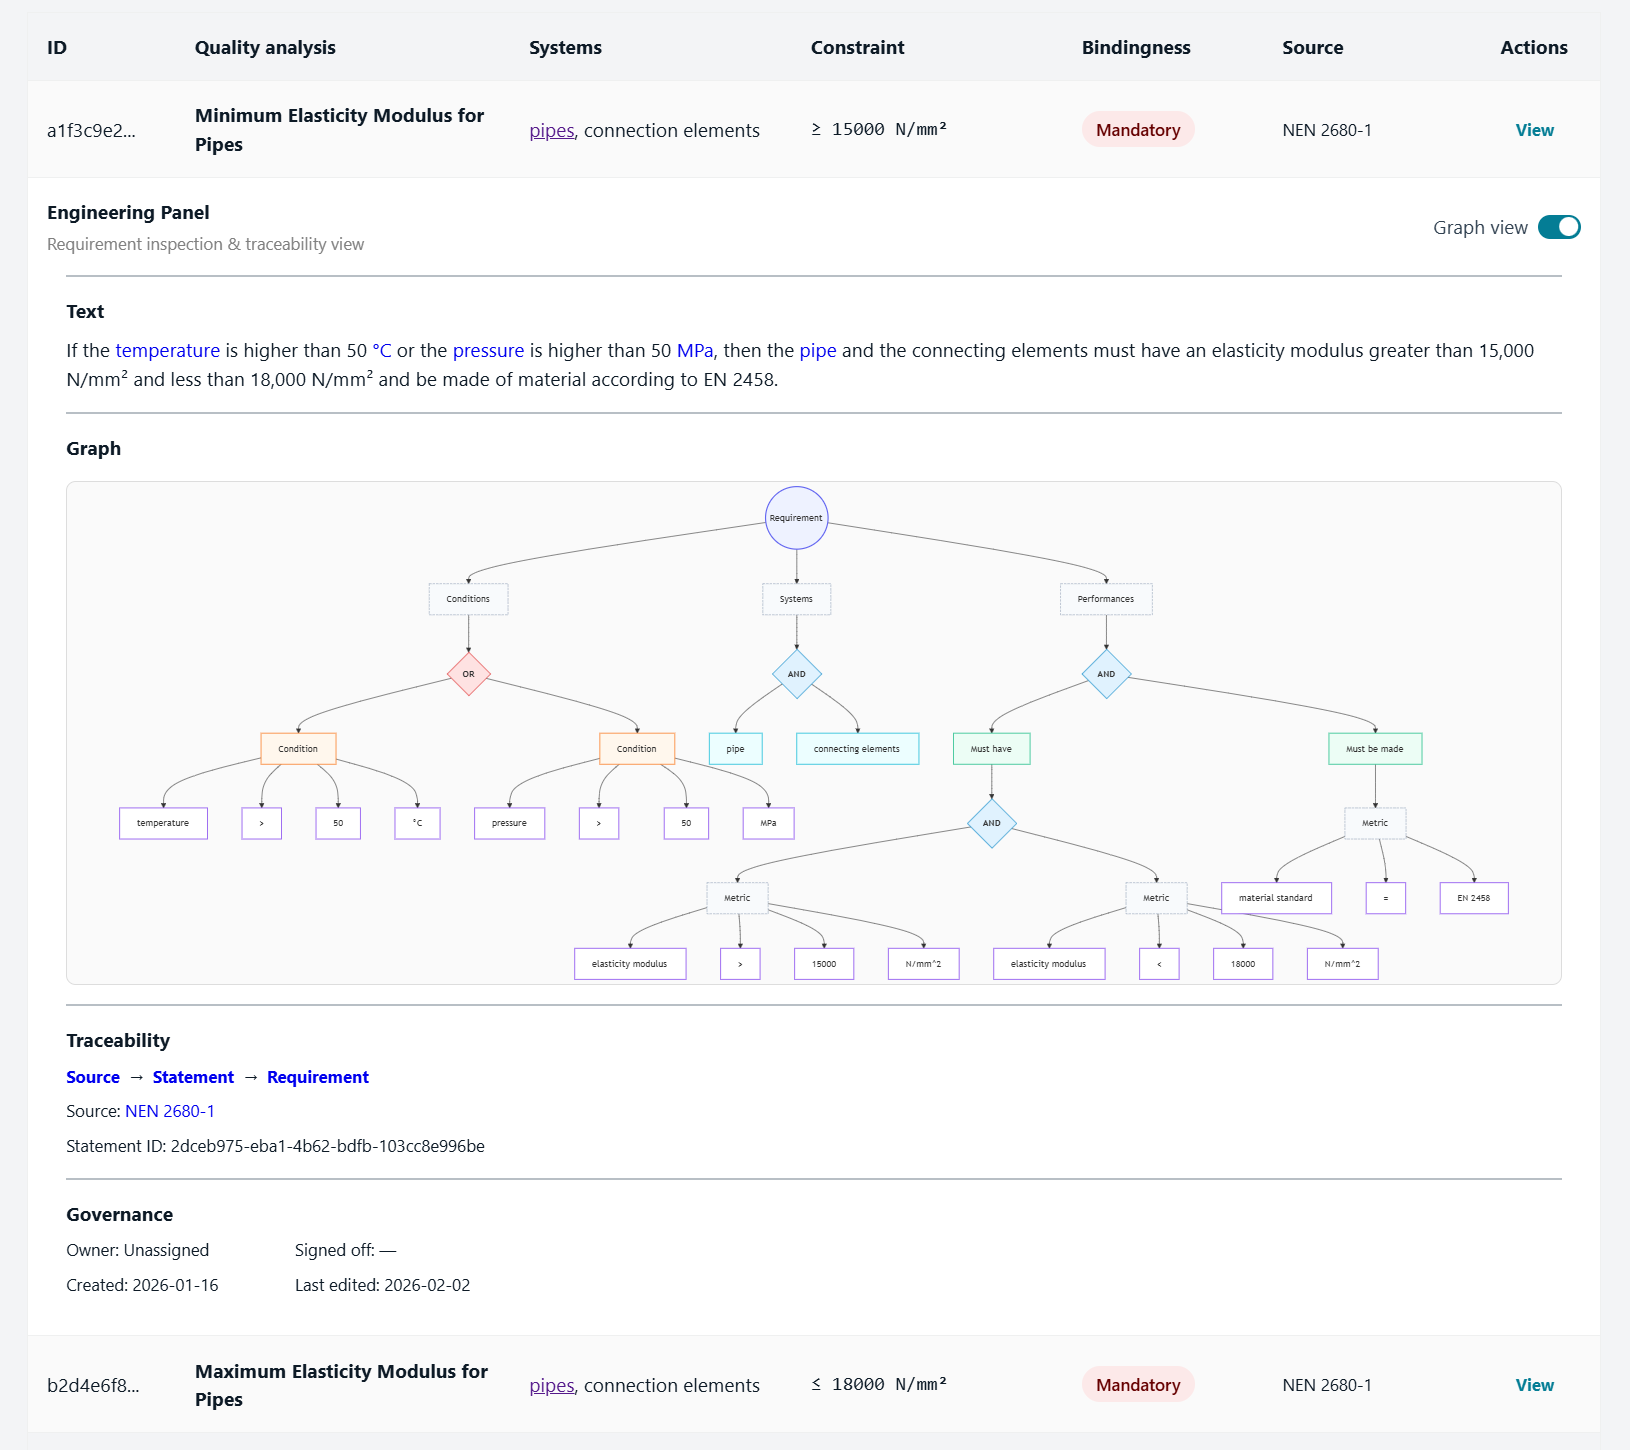This screenshot has width=1630, height=1450.
Task: Click the °C unit link in text
Action: 382,350
